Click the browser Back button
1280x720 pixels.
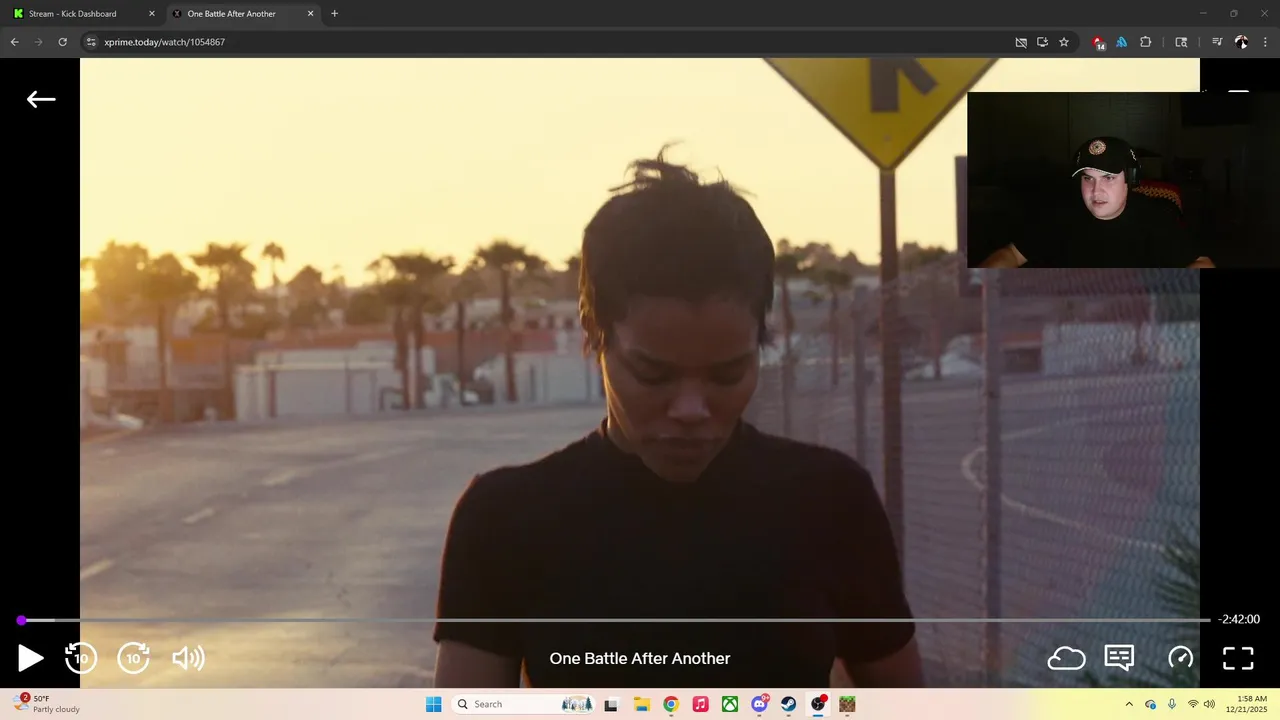click(x=15, y=42)
